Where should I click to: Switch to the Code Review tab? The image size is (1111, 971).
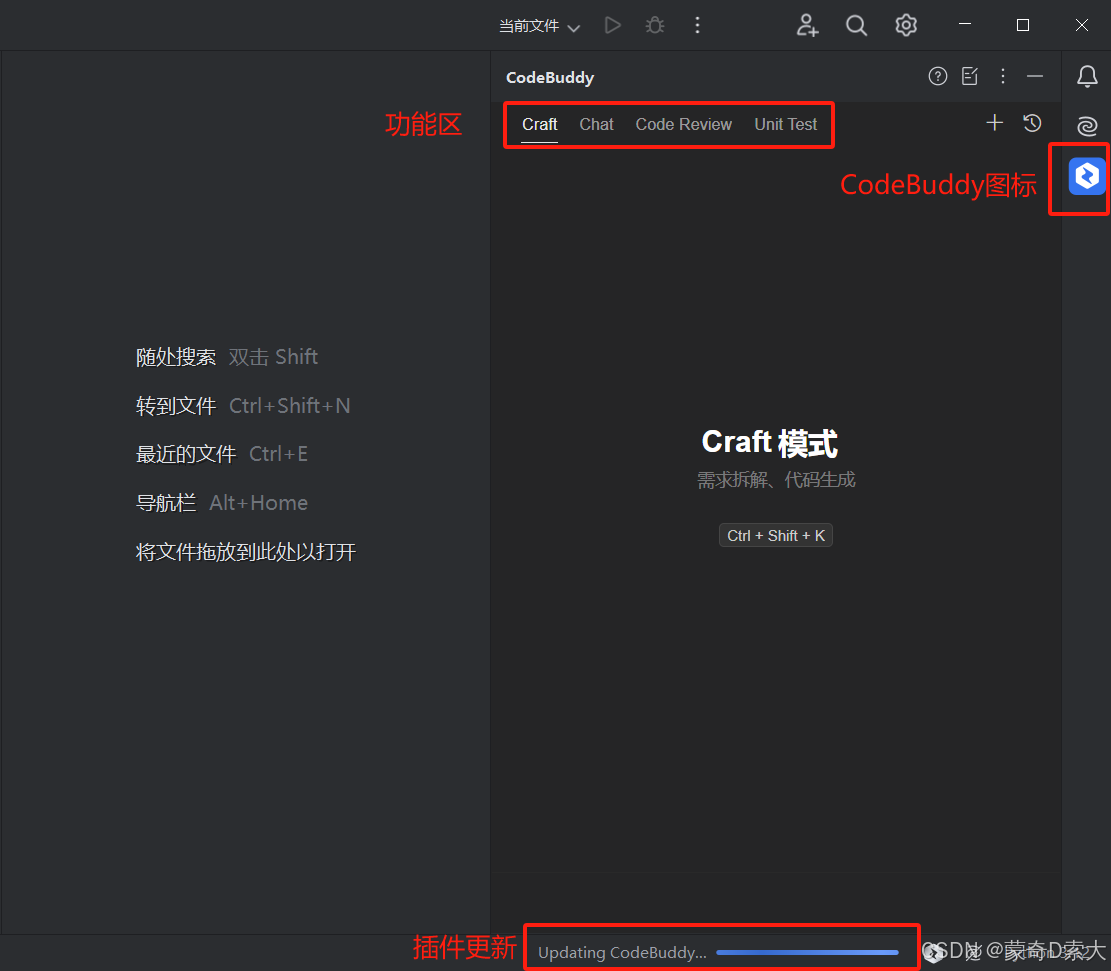click(684, 124)
